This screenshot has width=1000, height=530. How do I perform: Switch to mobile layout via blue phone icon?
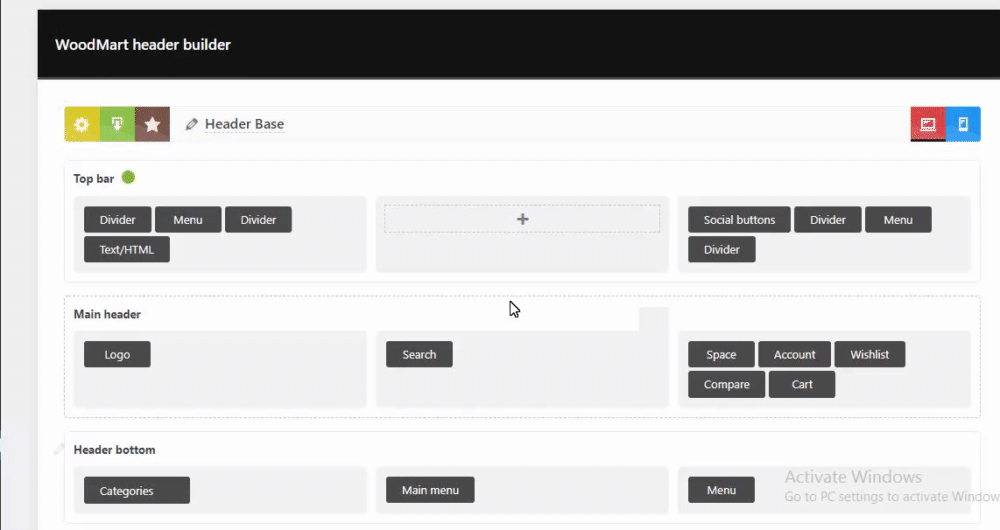(x=963, y=124)
